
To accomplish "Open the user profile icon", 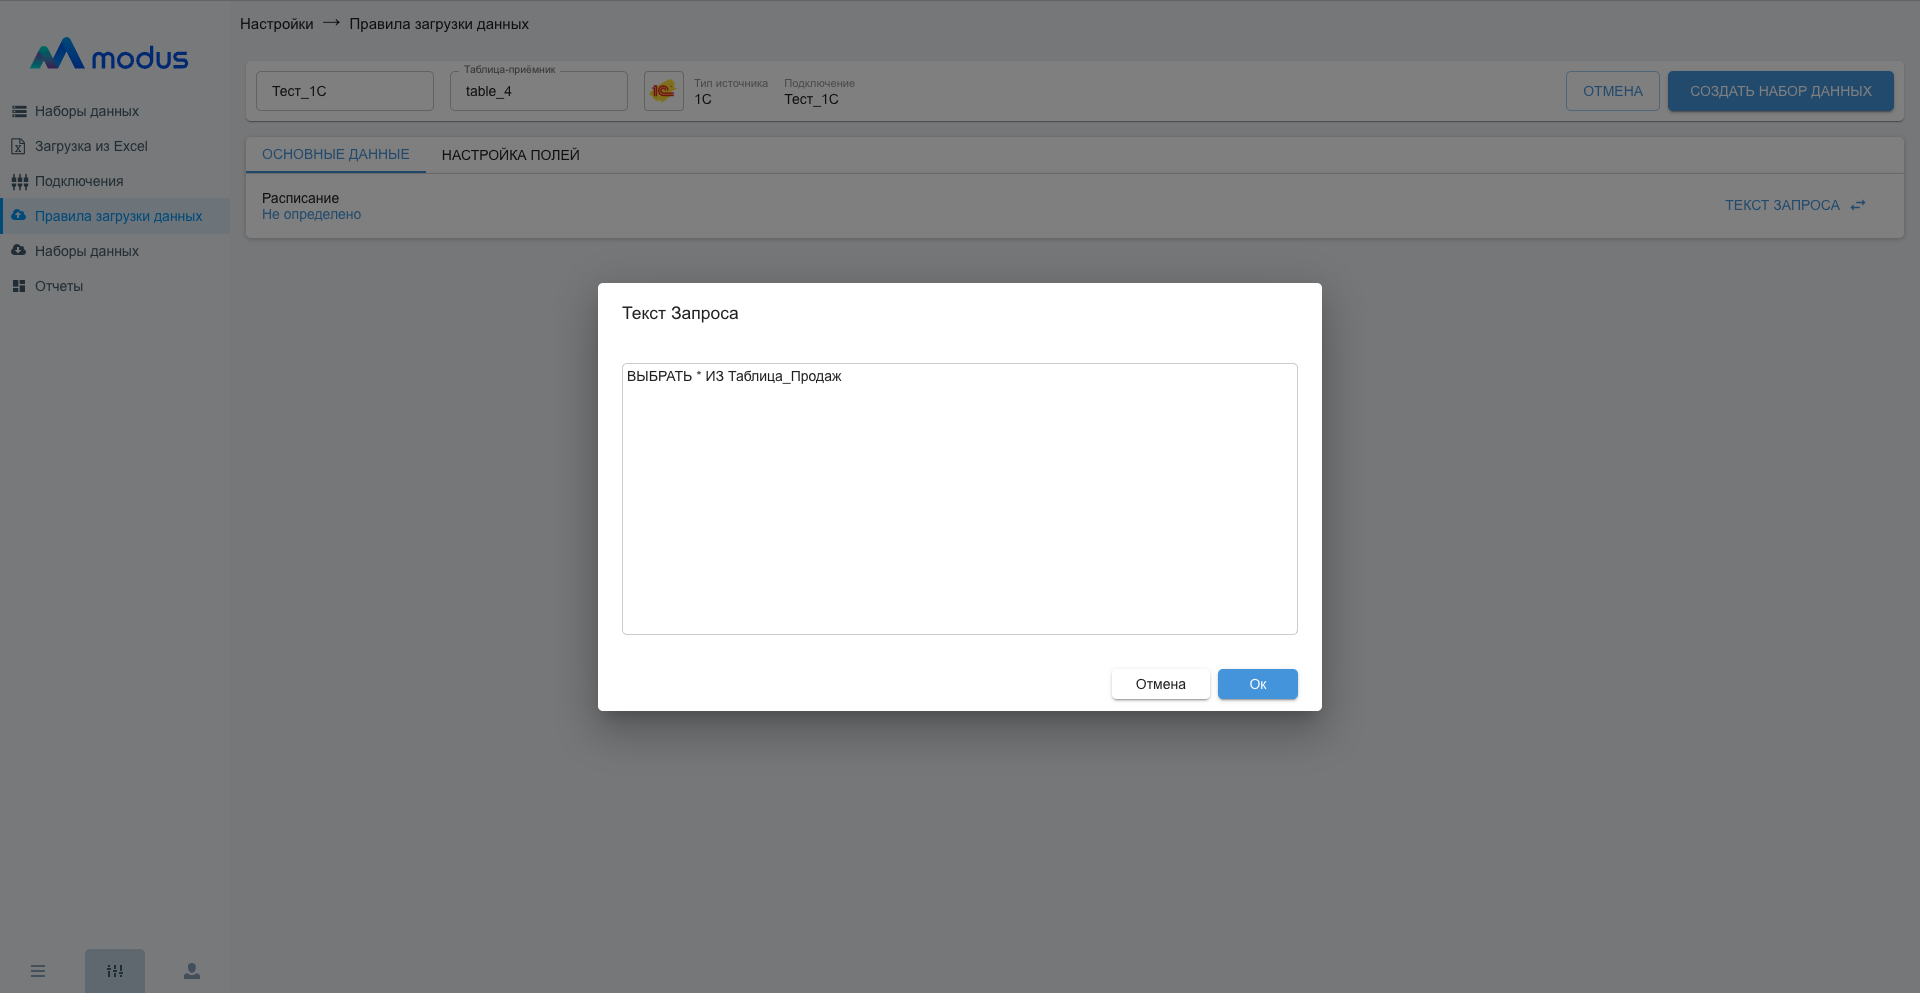I will pyautogui.click(x=192, y=971).
